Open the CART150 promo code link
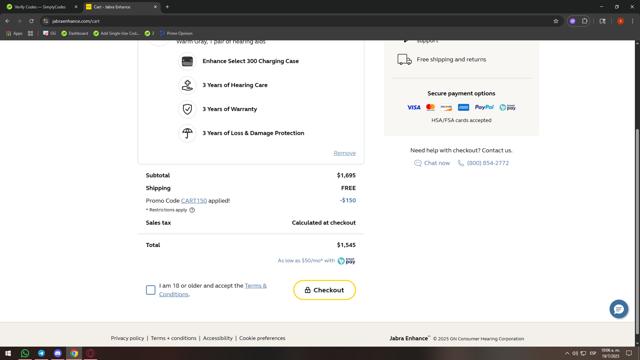 click(194, 201)
